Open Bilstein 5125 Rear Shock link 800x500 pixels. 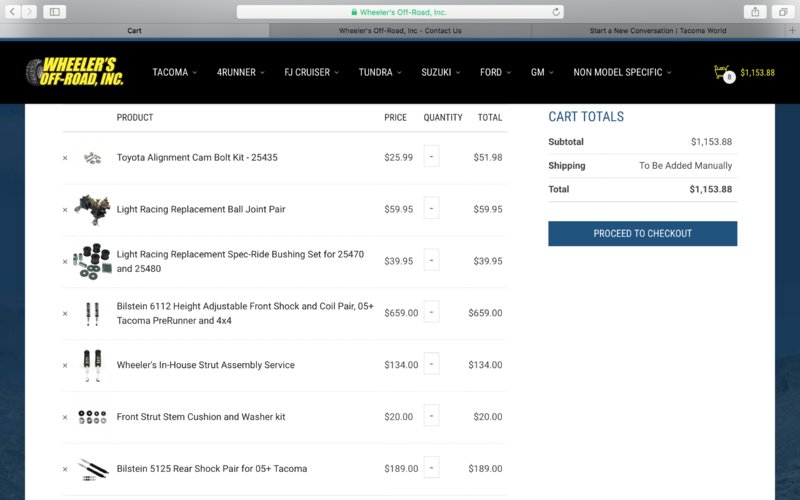tap(212, 469)
